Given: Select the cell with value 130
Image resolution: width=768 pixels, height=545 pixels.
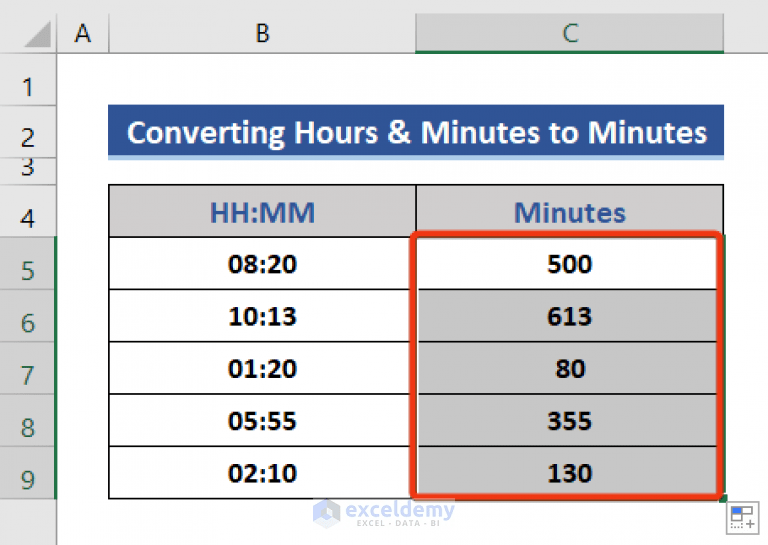Looking at the screenshot, I should click(x=570, y=473).
